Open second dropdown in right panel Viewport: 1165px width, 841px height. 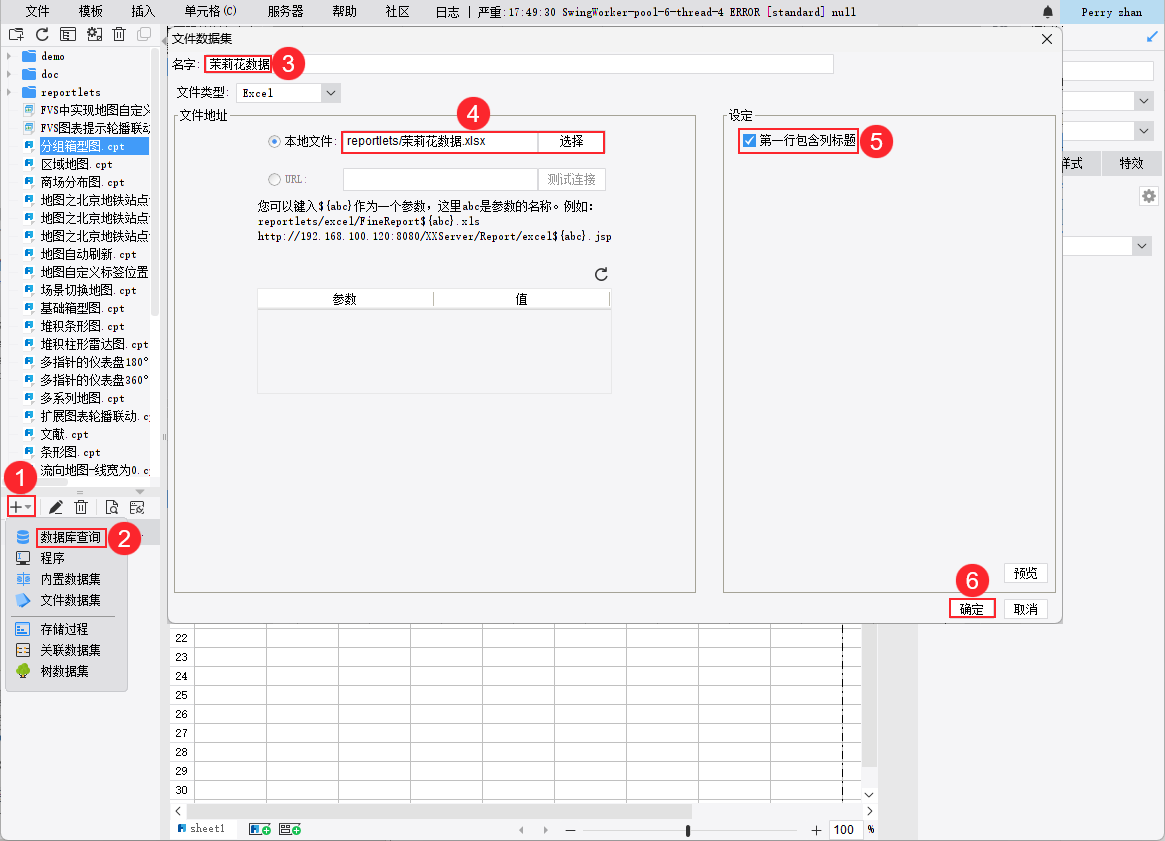1143,131
